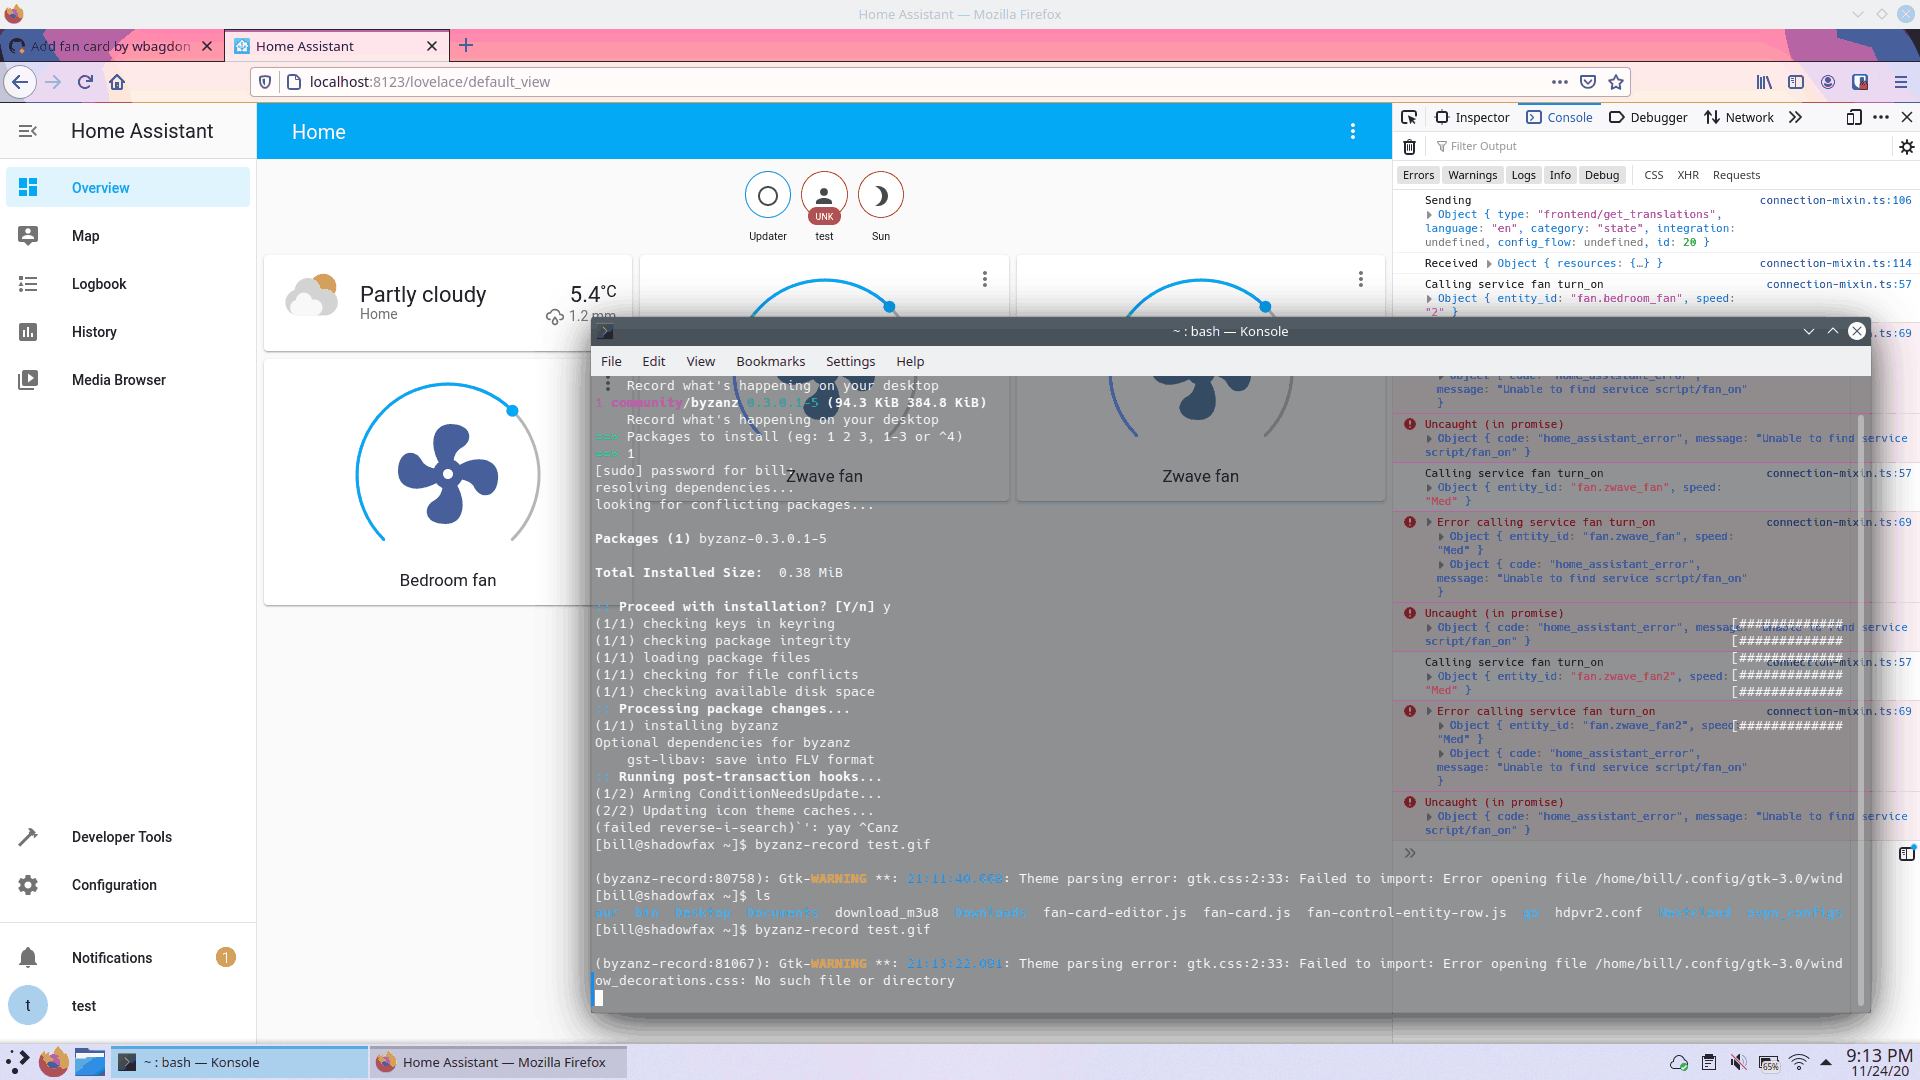Toggle the XHR console filter
The width and height of the screenshot is (1920, 1080).
(1688, 175)
